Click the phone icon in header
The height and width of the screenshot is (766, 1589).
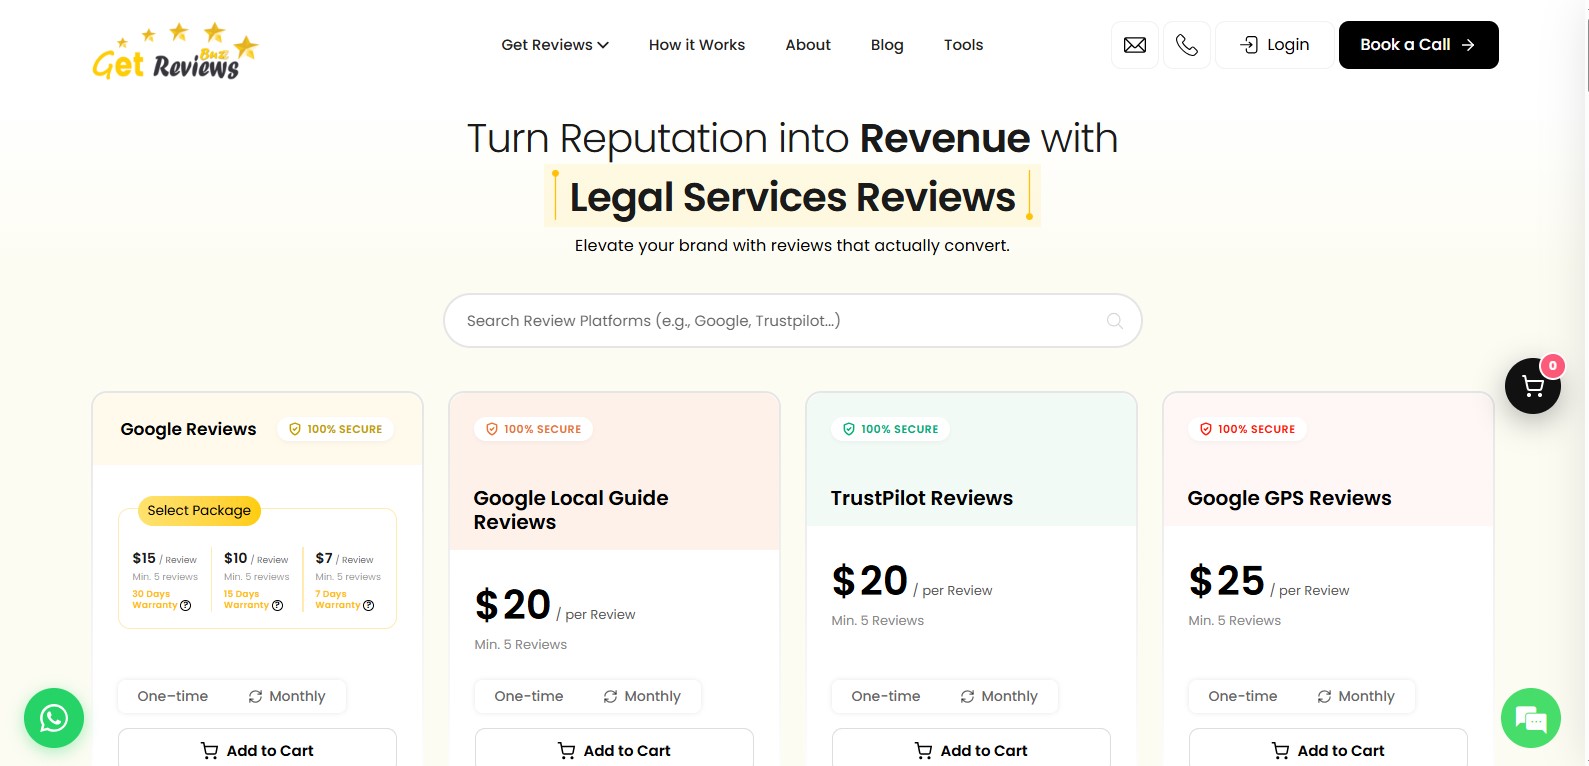1187,45
